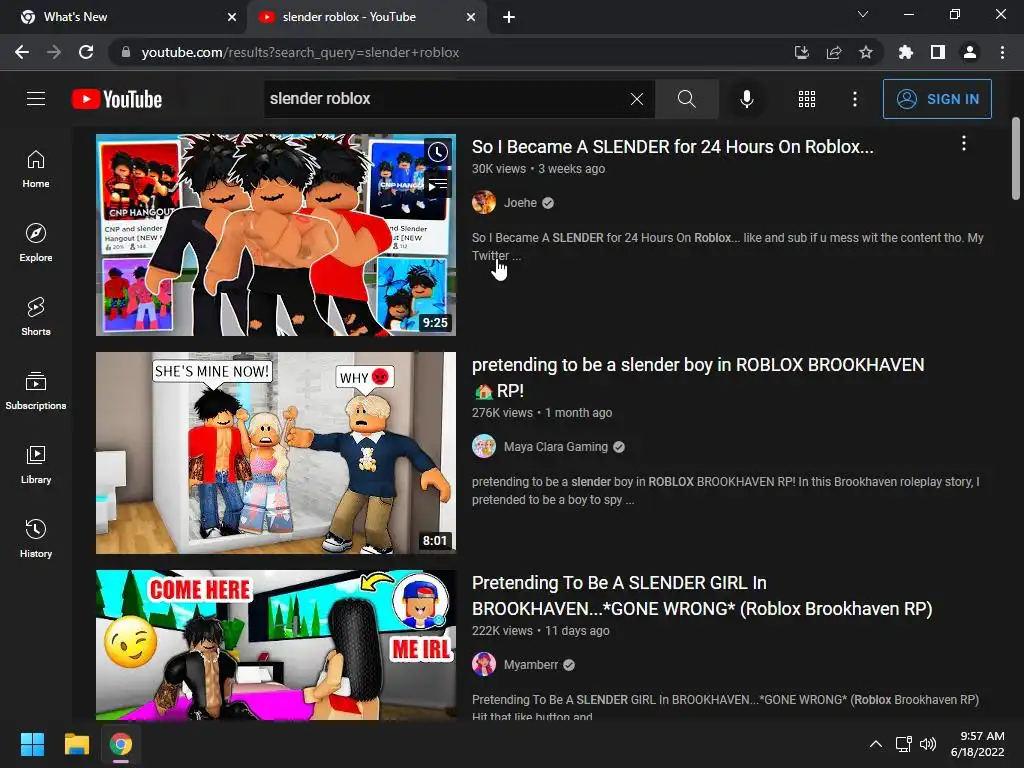Click Myamberr channel name
Screen dimensions: 1024x768
coord(531,665)
